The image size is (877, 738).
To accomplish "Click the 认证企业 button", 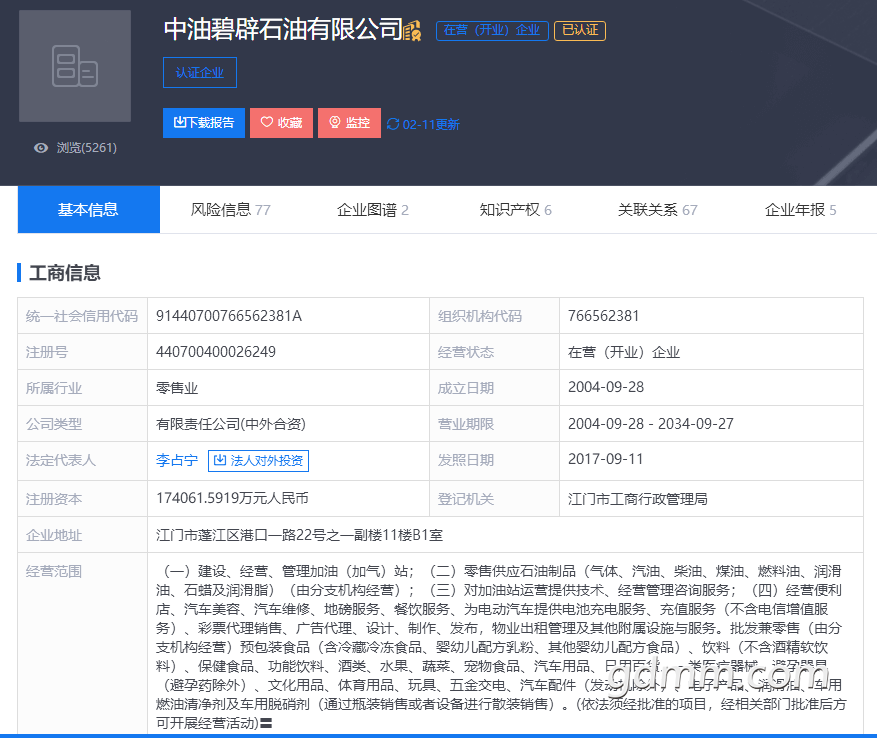I will pos(200,73).
